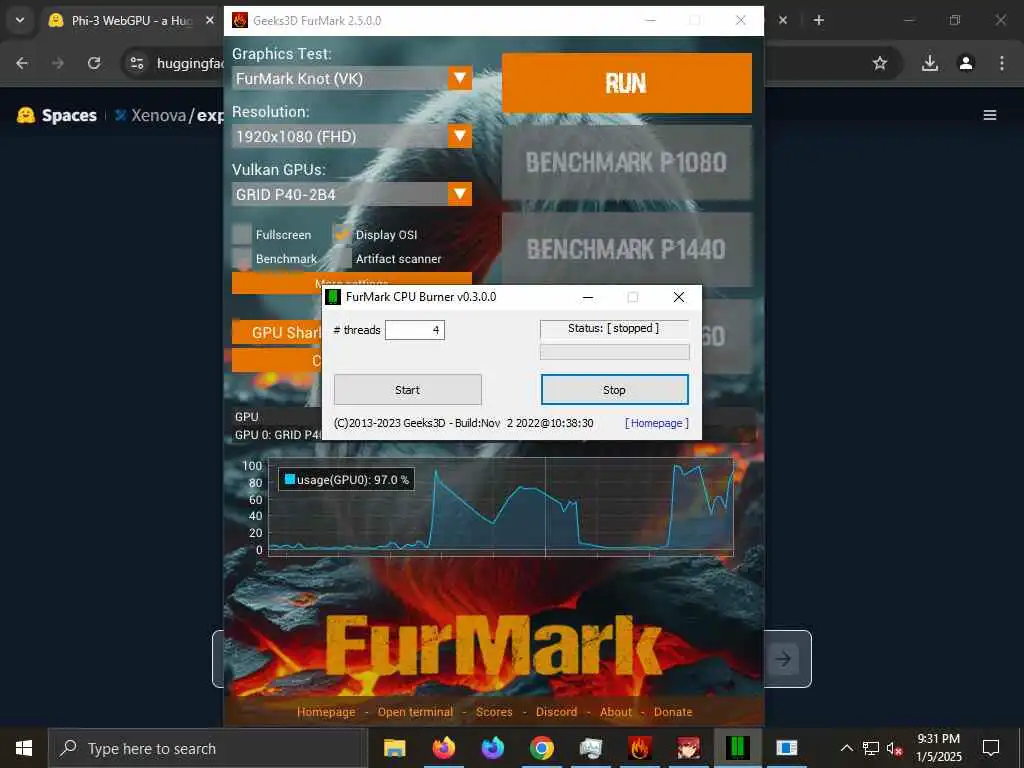Click the taskbar search box
The image size is (1024, 768).
point(208,748)
